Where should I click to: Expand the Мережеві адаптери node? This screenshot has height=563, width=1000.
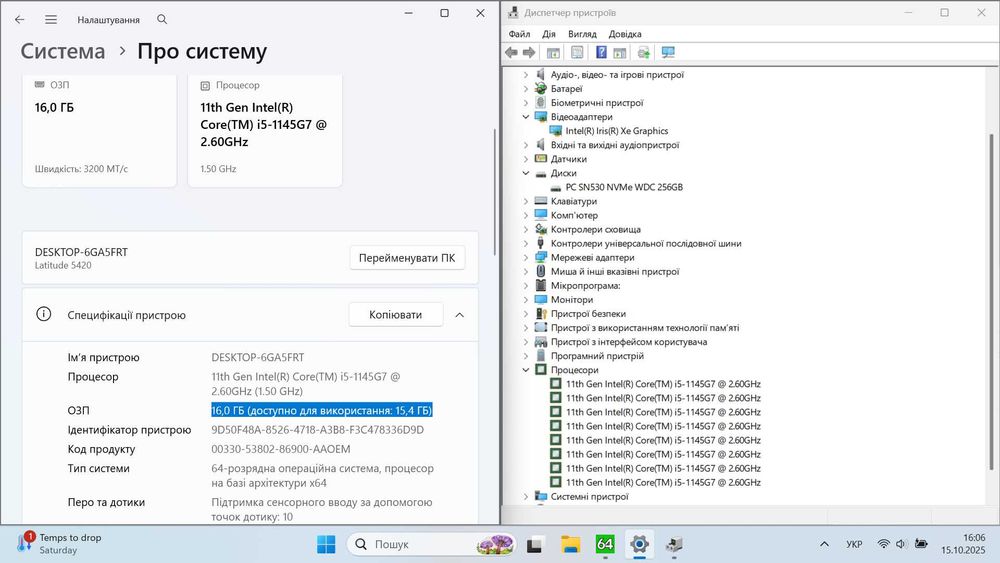tap(526, 257)
